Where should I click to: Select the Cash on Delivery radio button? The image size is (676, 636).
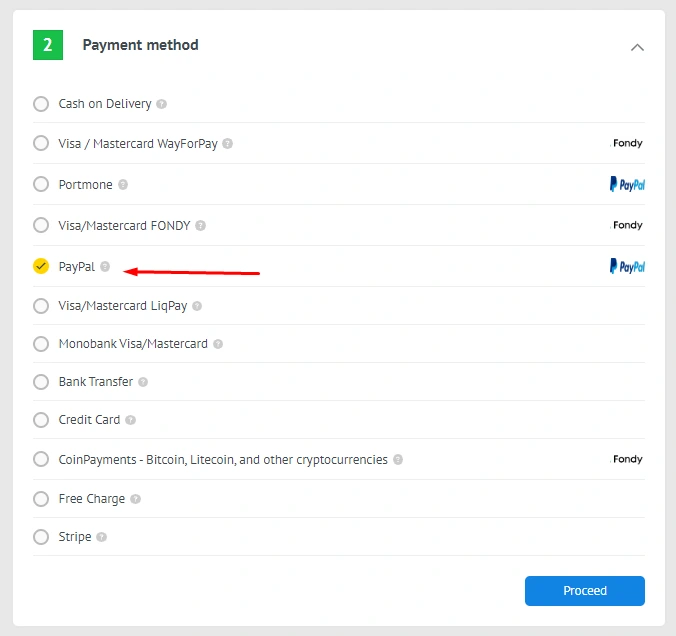41,104
